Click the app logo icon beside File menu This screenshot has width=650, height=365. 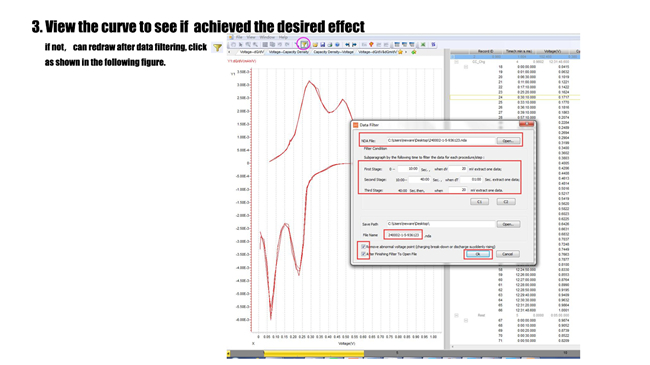point(230,37)
